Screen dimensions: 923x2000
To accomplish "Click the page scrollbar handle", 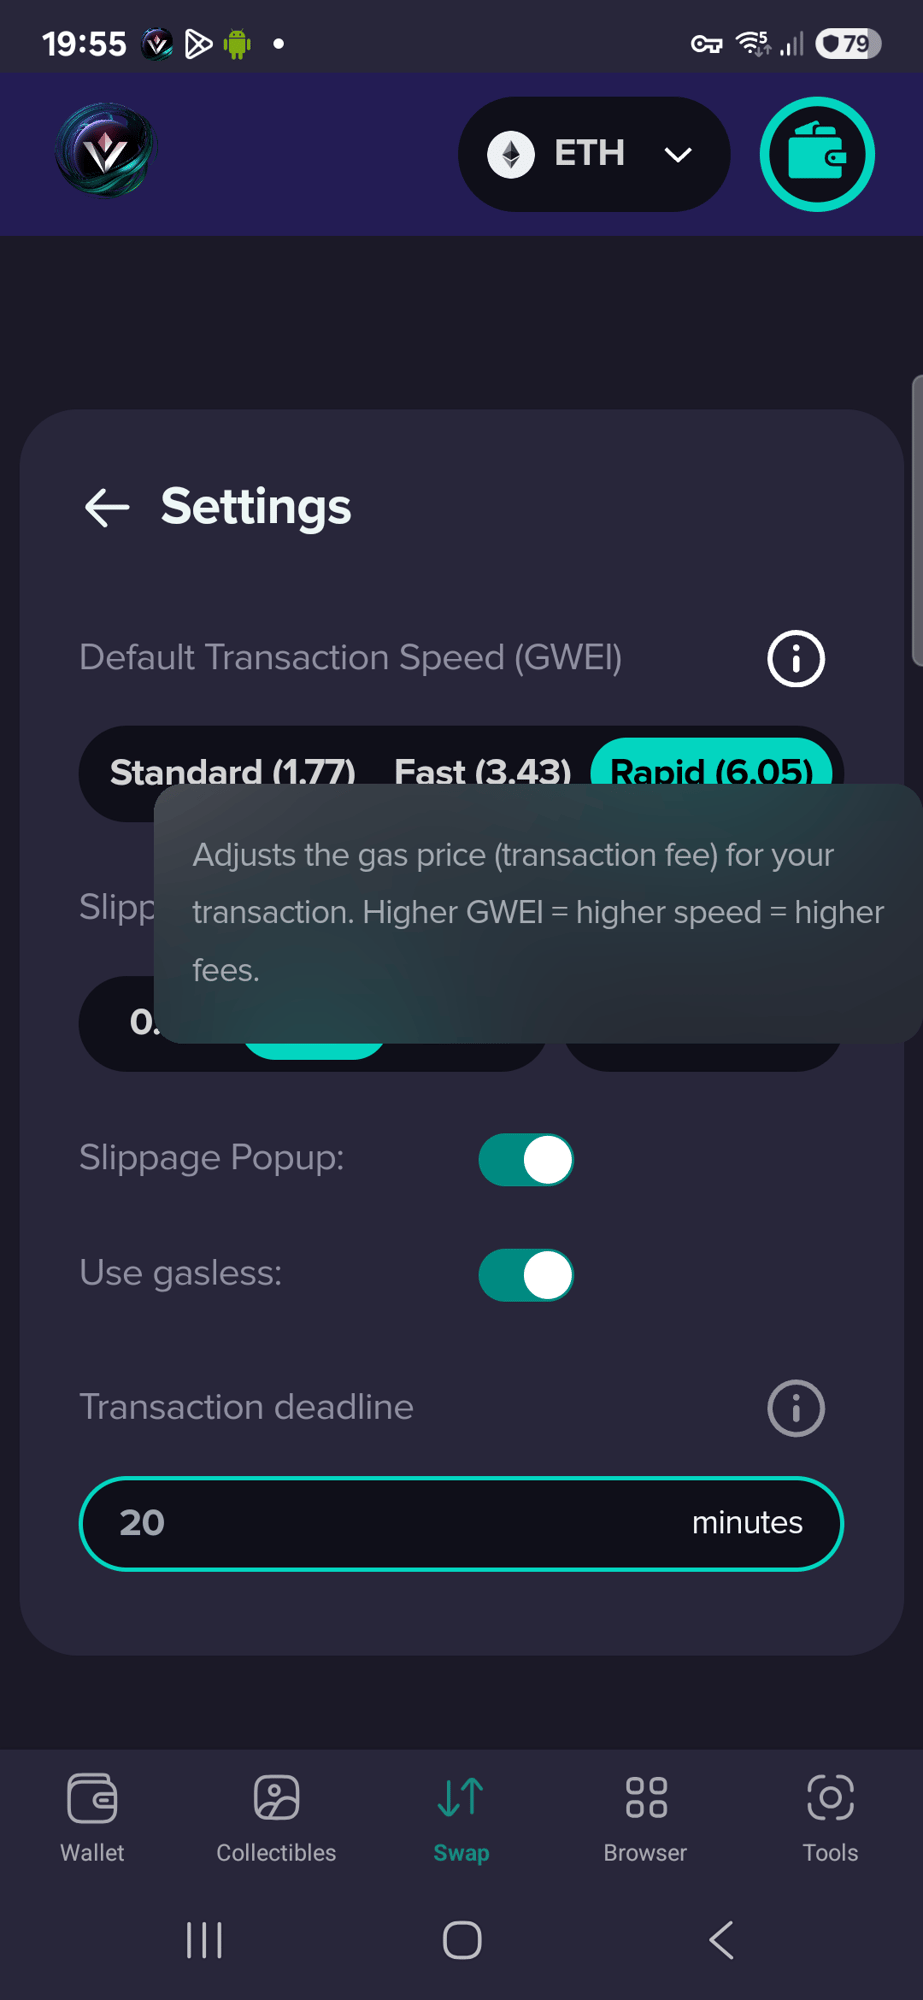I will 917,520.
